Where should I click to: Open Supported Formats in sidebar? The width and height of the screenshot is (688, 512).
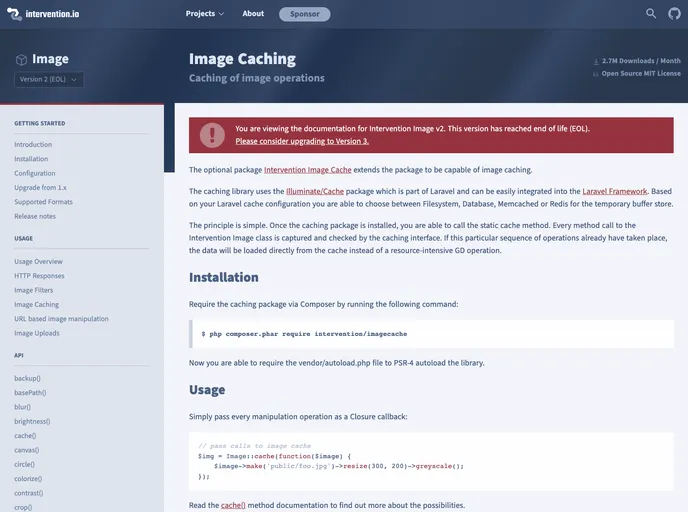point(43,202)
